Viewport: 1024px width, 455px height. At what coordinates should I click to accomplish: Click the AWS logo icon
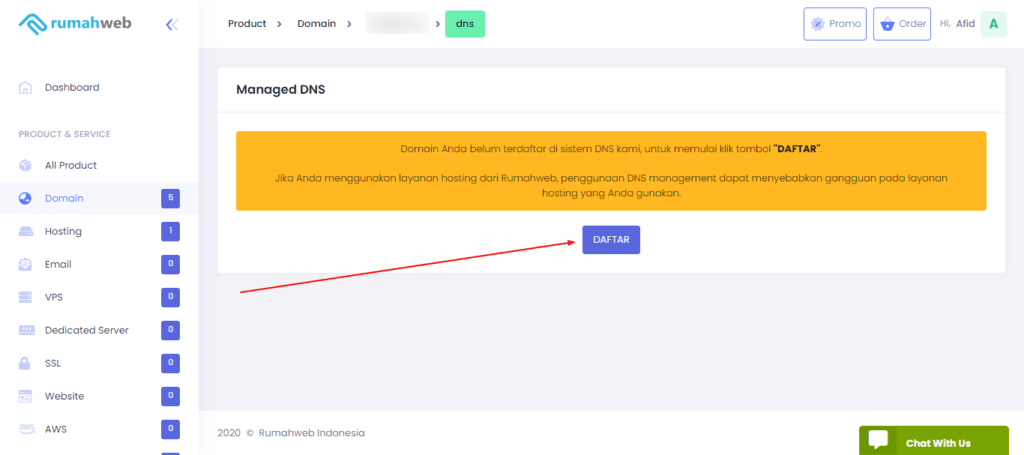pos(26,429)
